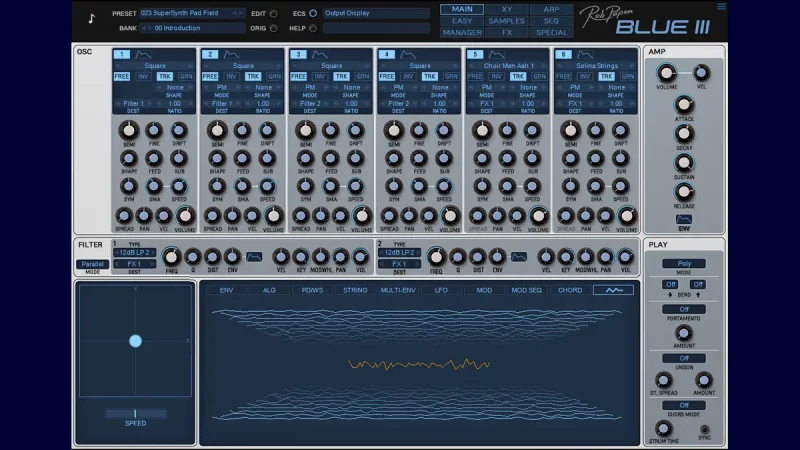The height and width of the screenshot is (450, 800).
Task: Click Filter 1 envelope curve icon
Action: coord(254,257)
